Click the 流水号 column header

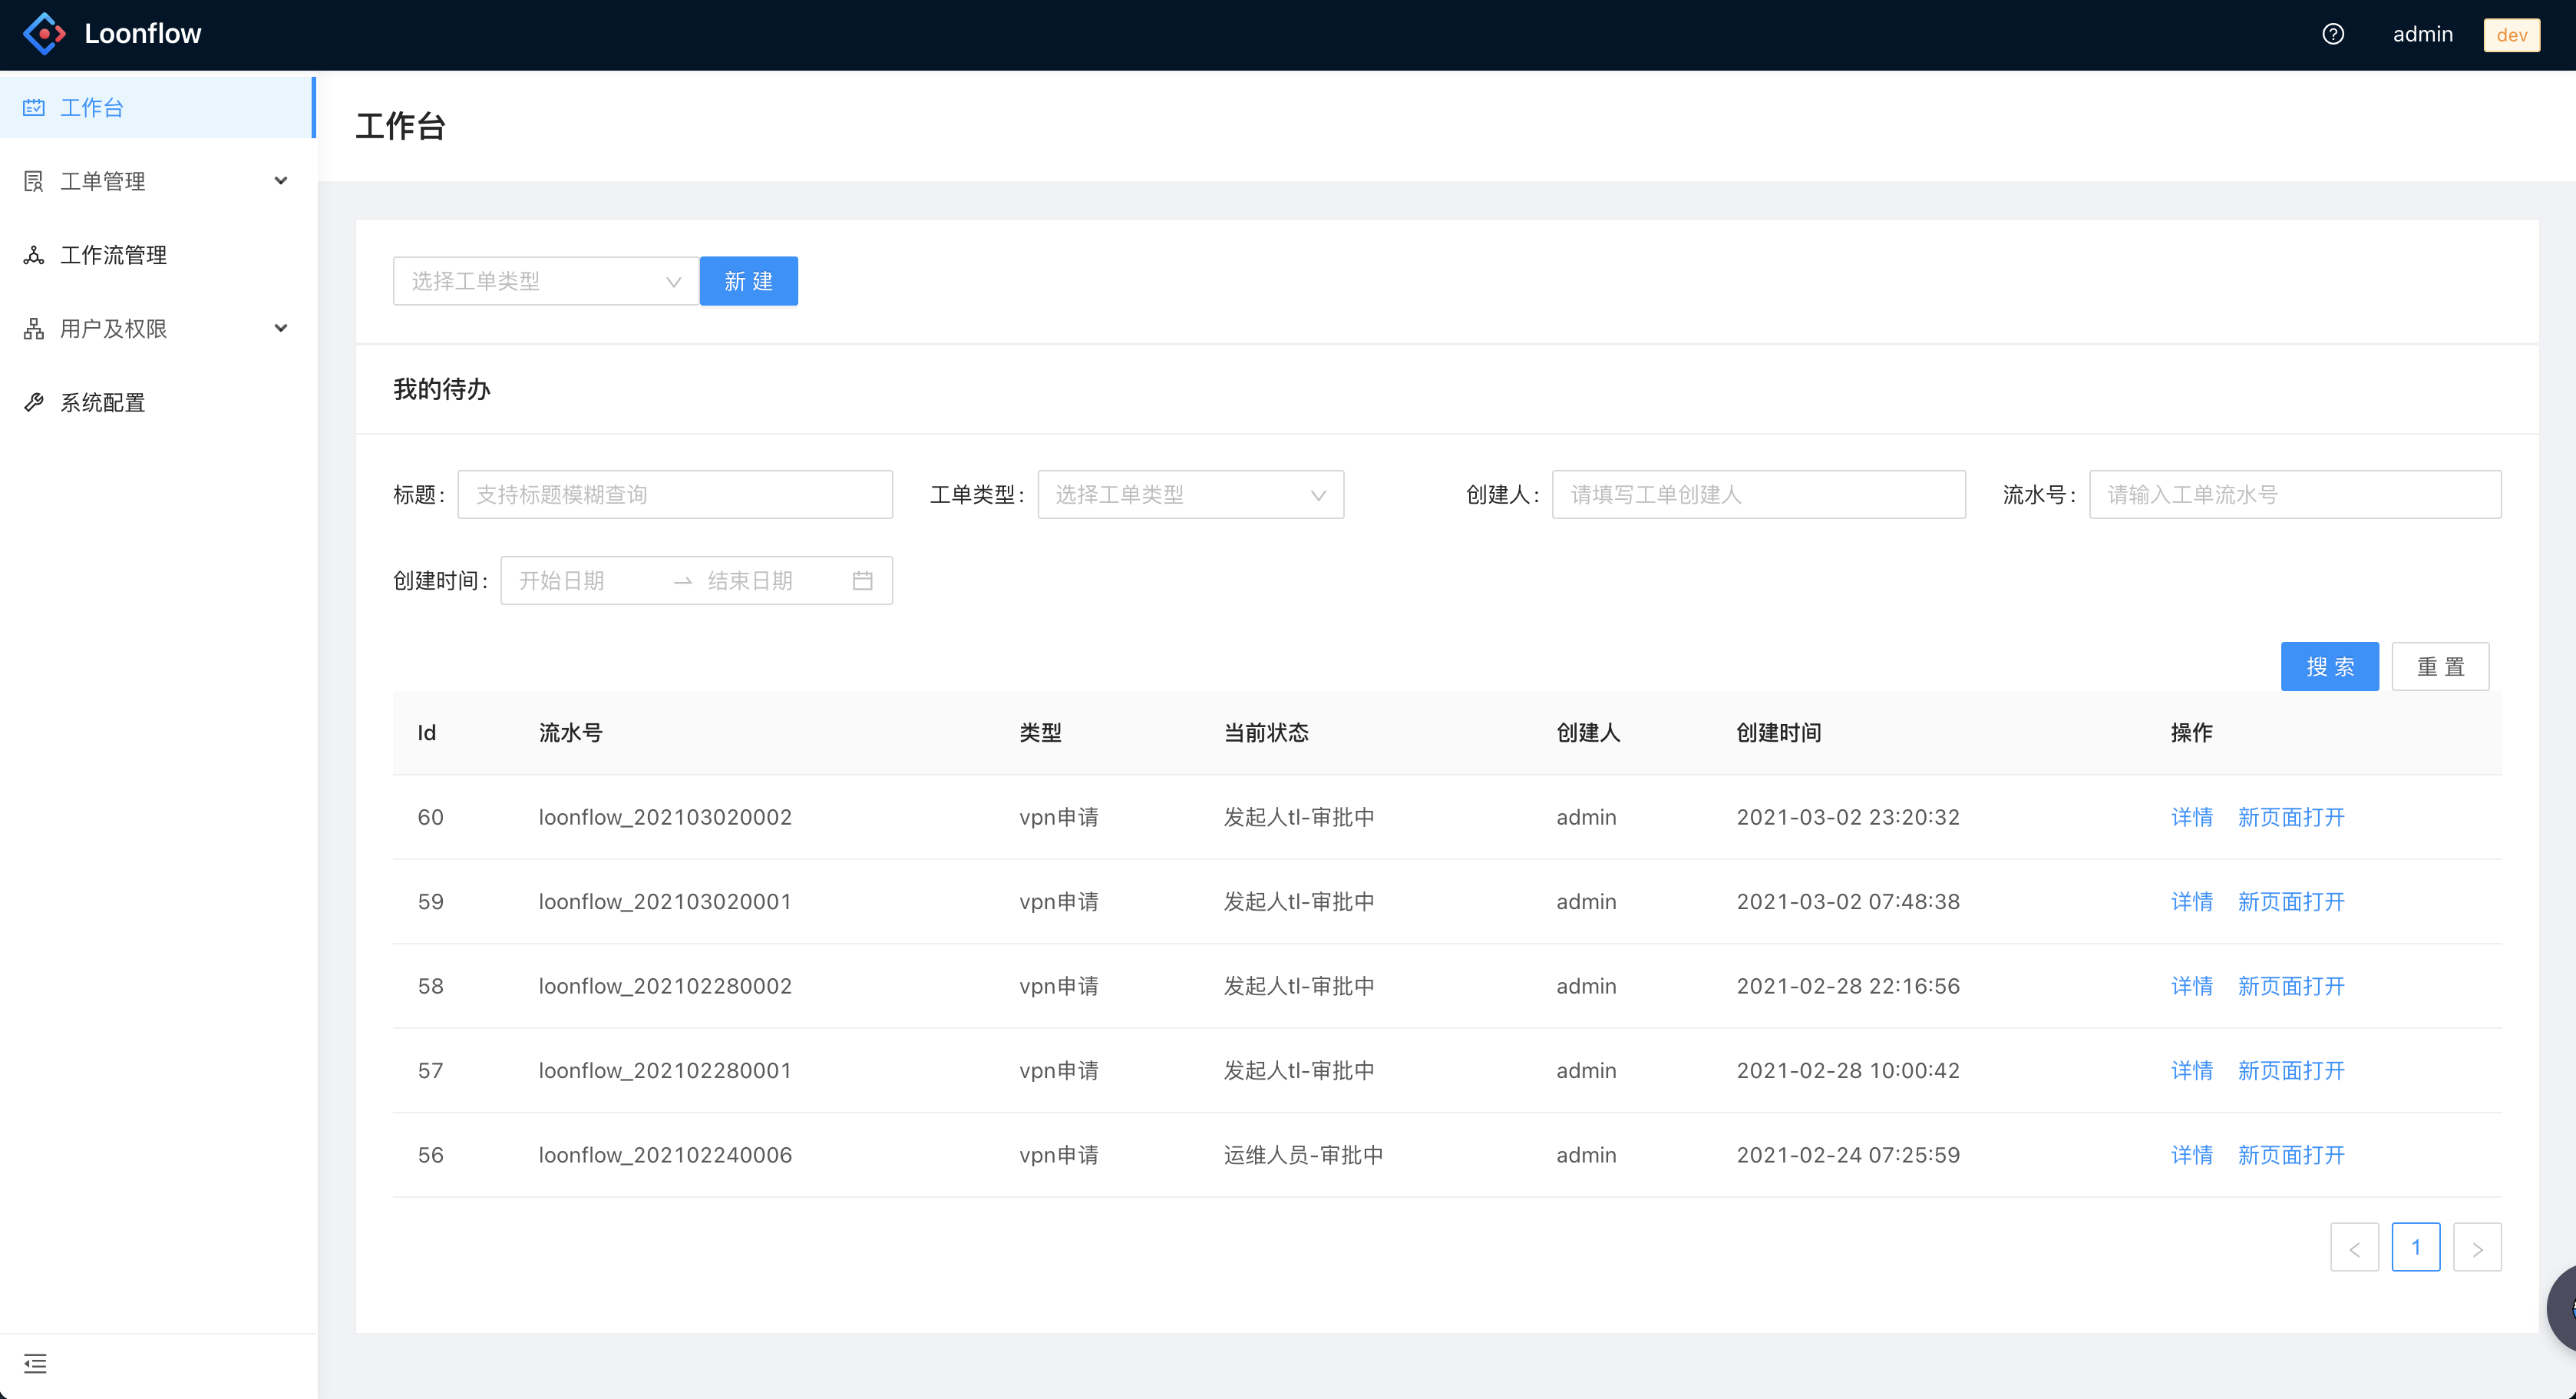571,733
